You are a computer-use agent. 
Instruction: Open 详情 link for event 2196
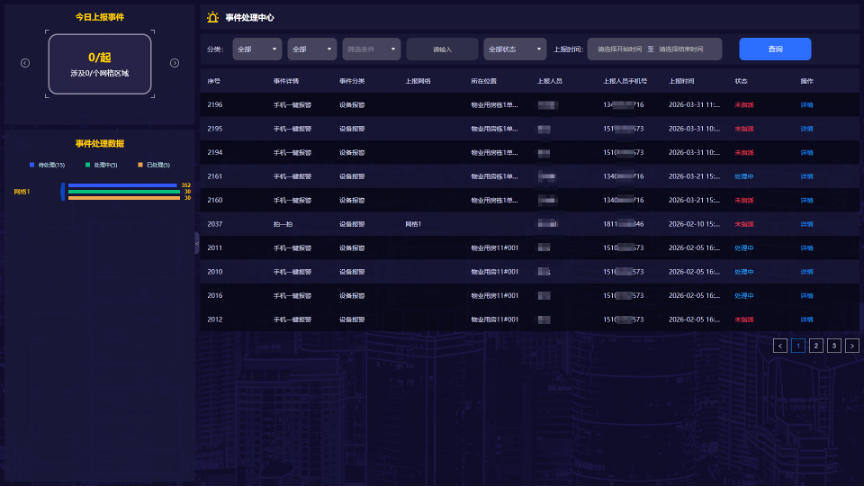807,104
